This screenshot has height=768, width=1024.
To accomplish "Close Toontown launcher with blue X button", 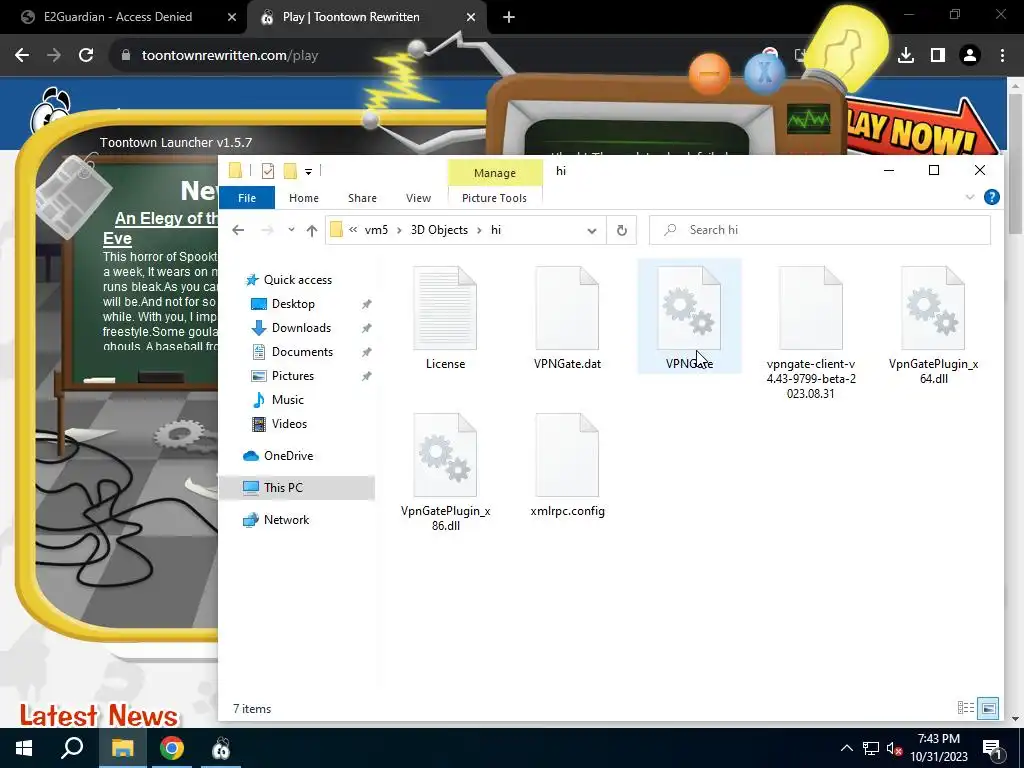I will point(765,72).
